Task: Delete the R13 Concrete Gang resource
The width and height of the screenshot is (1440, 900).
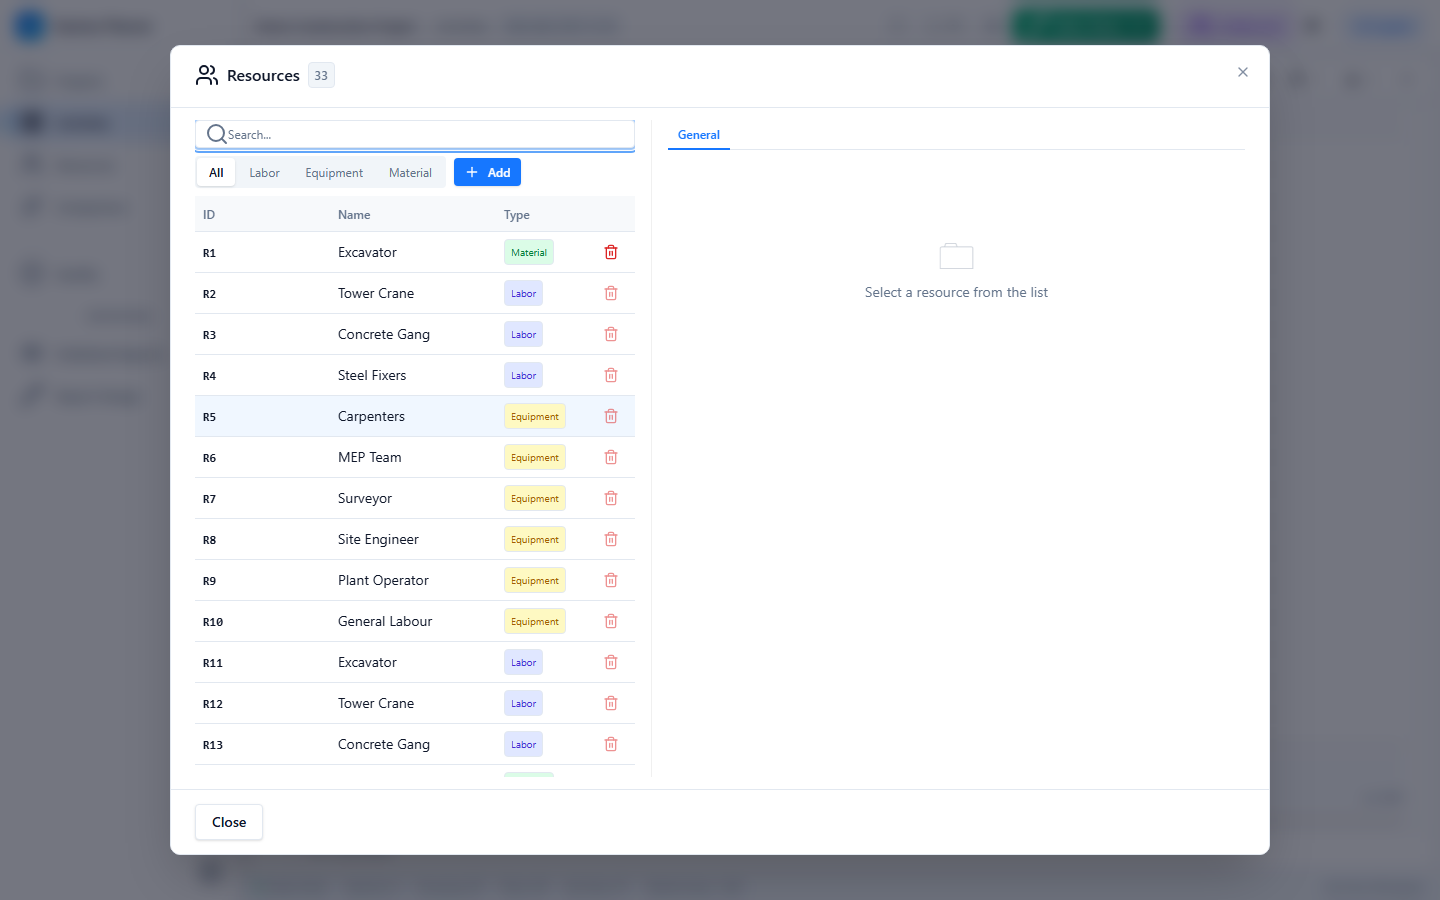Action: pyautogui.click(x=611, y=744)
